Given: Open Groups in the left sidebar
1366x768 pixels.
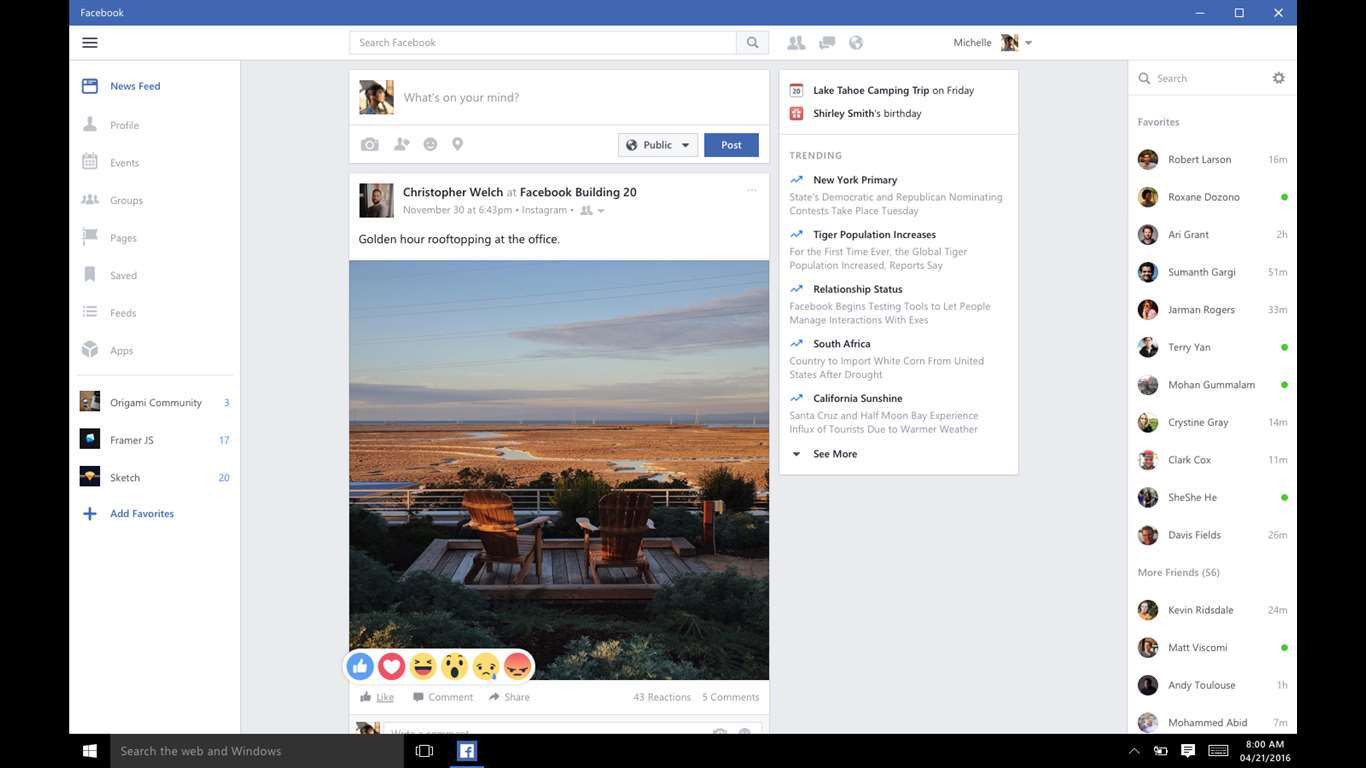Looking at the screenshot, I should pyautogui.click(x=126, y=201).
